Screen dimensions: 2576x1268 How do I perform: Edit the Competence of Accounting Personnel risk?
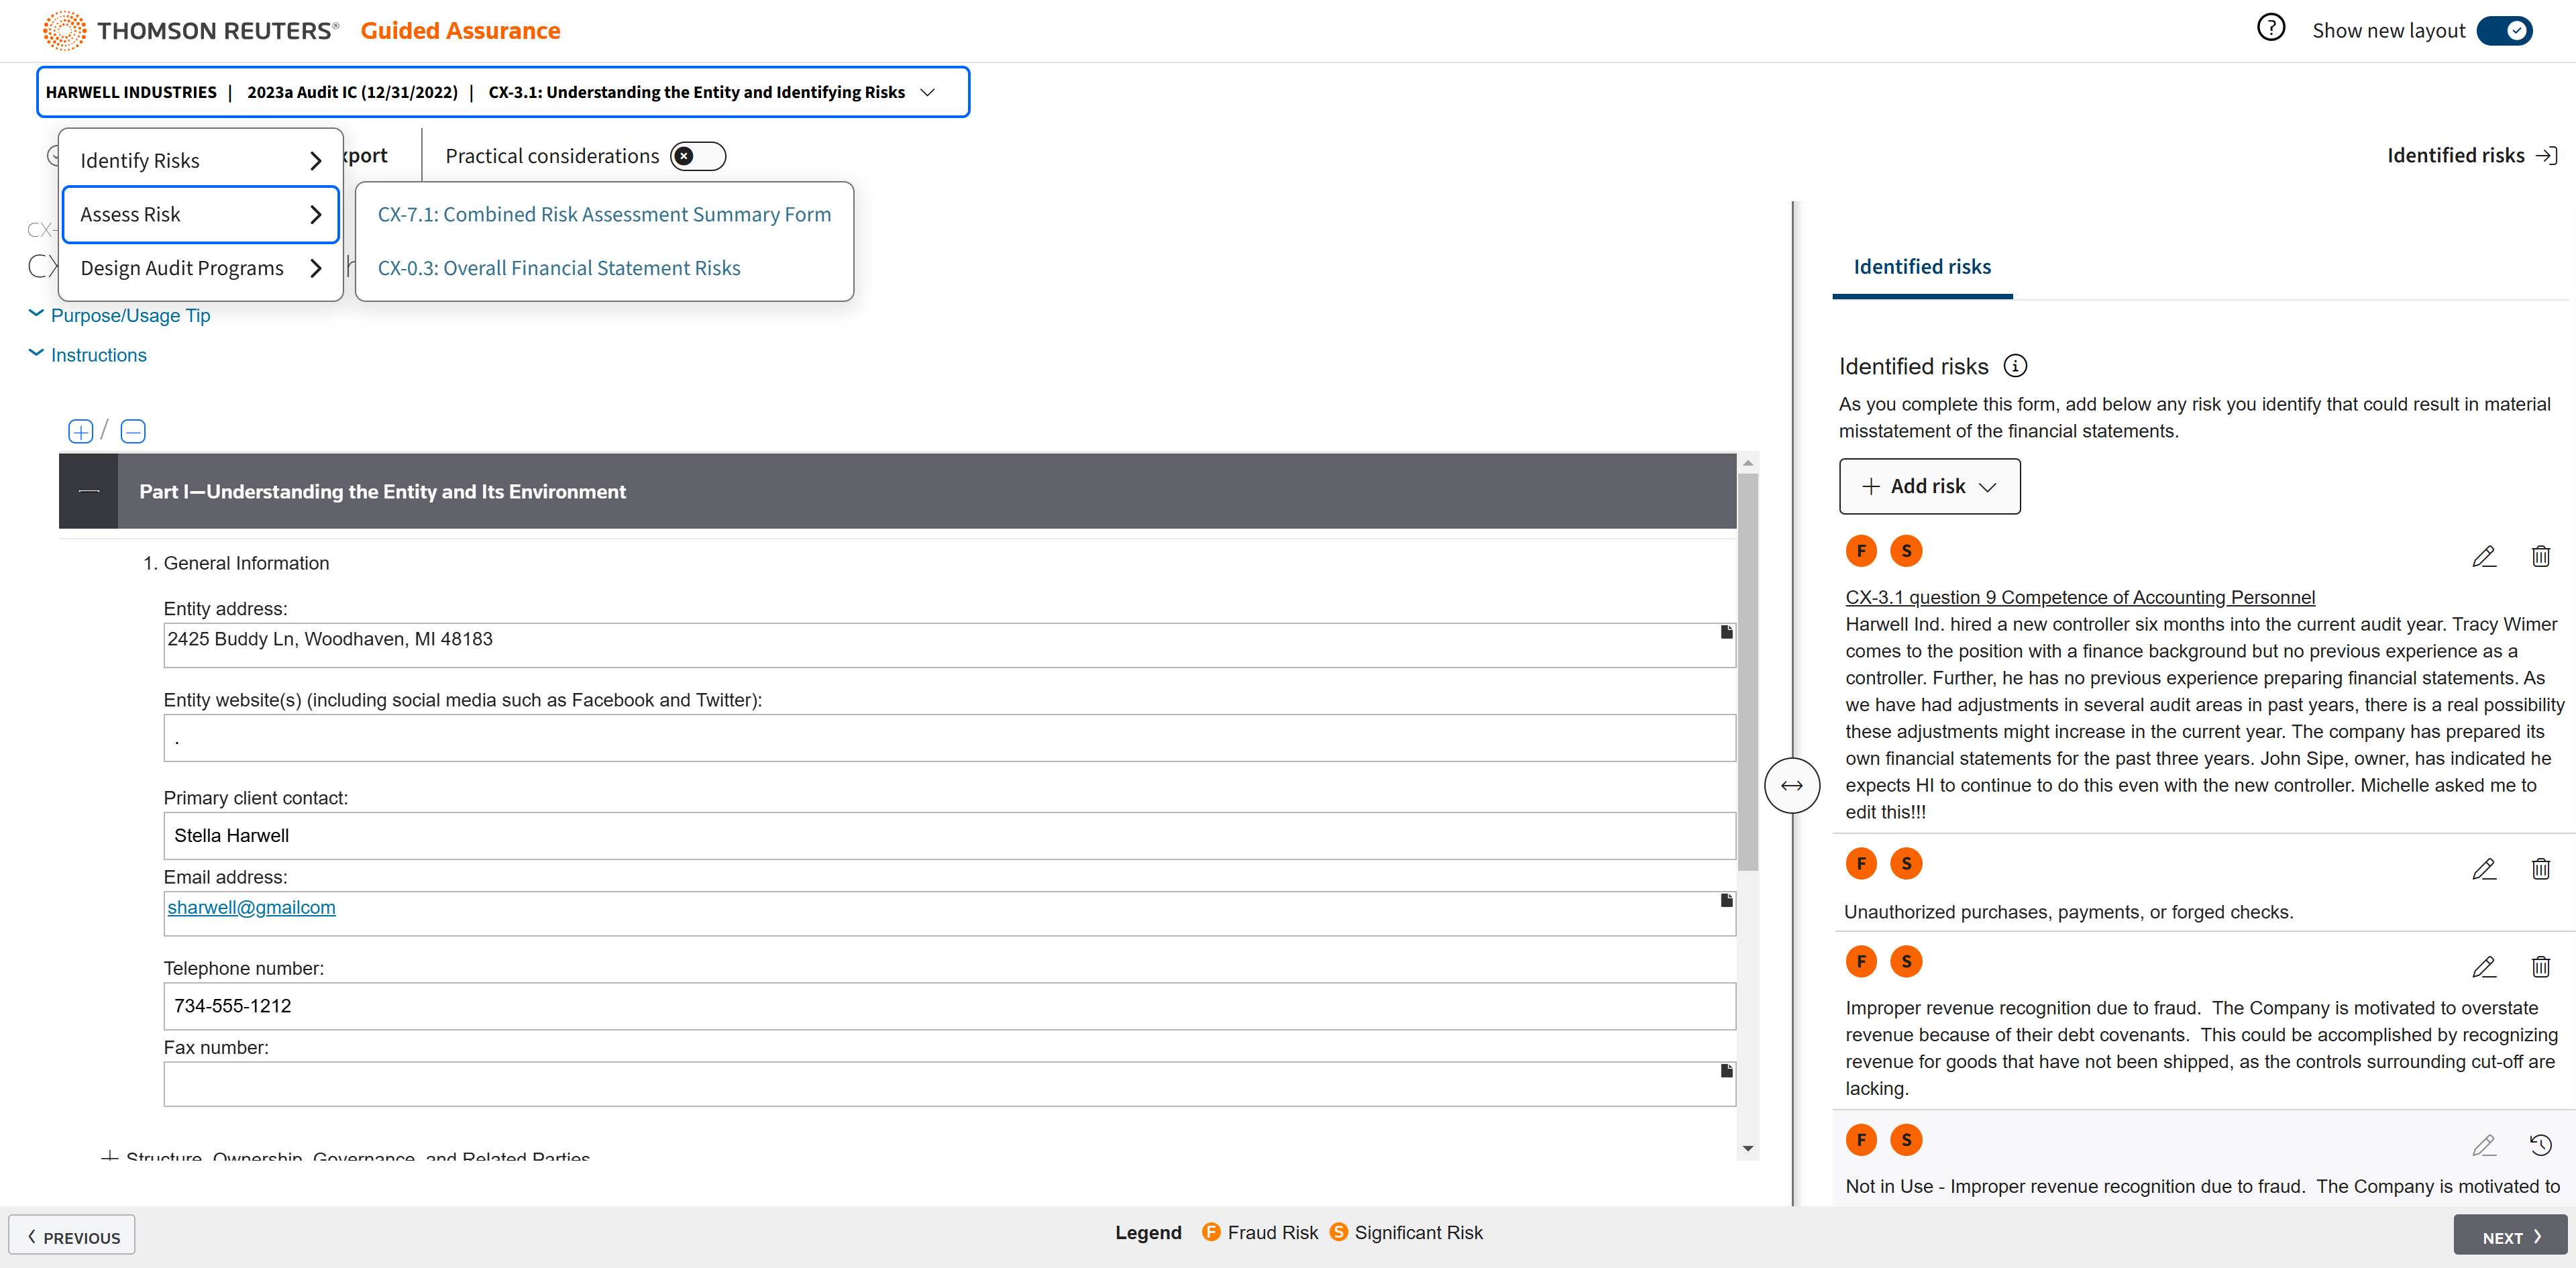(x=2484, y=556)
